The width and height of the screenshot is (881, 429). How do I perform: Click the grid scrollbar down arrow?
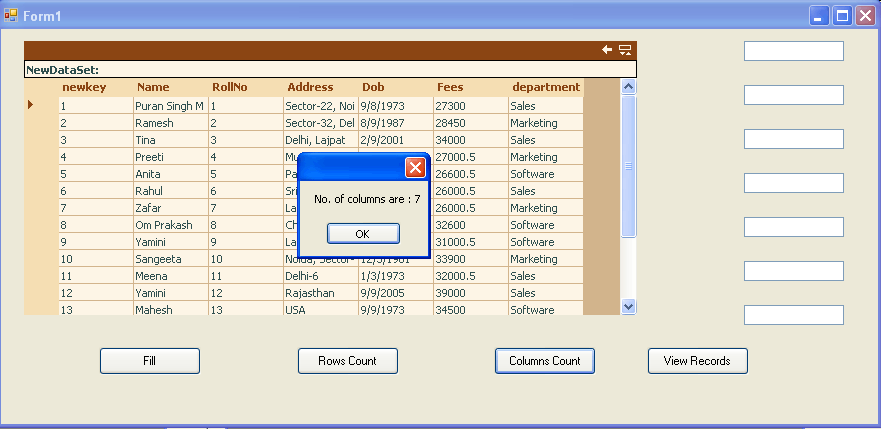[628, 307]
